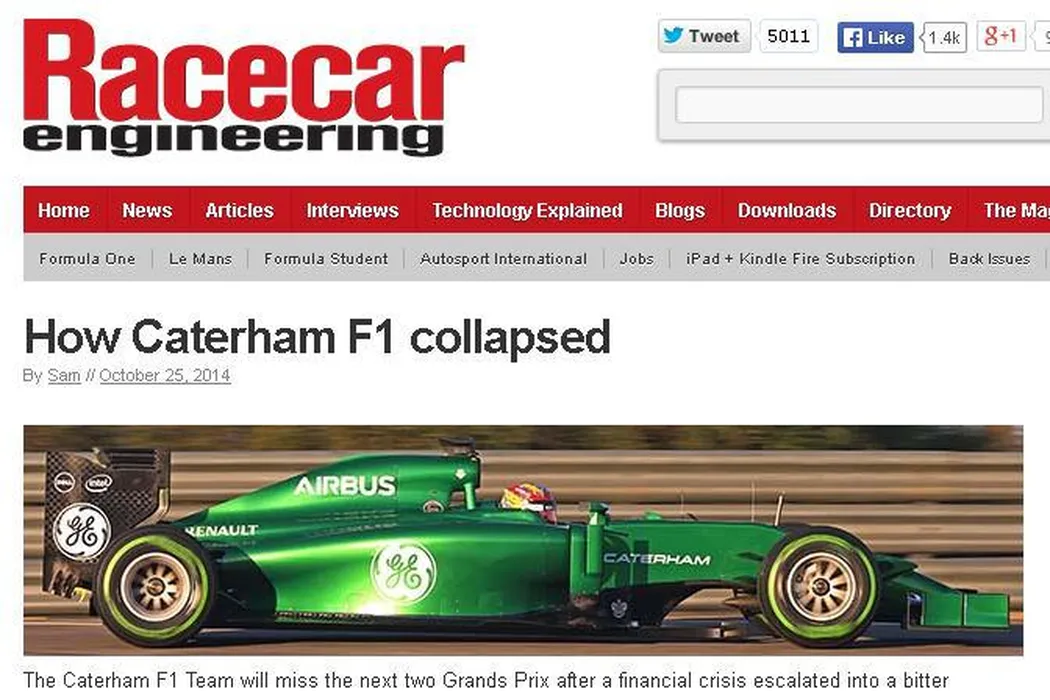
Task: Open Autosport International link
Action: point(504,259)
